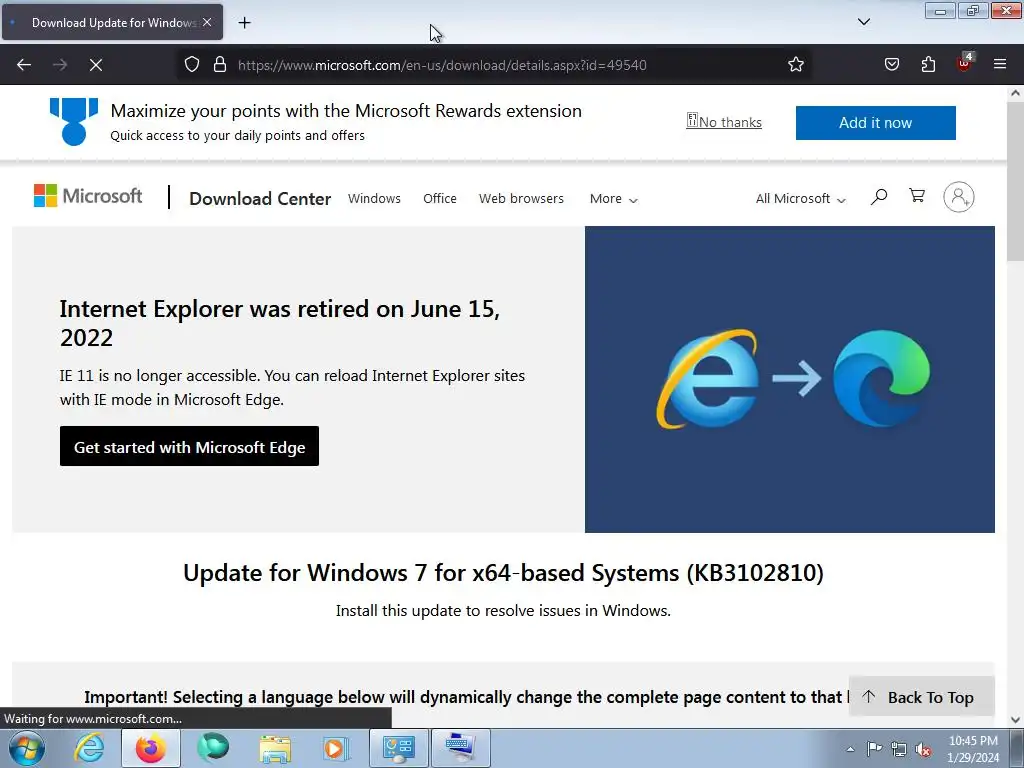Open a new tab with plus button

(x=244, y=23)
